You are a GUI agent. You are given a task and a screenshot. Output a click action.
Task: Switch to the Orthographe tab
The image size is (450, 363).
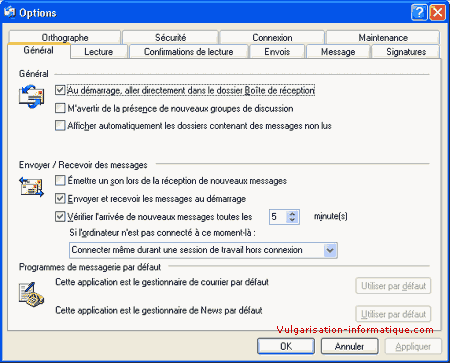[x=65, y=37]
